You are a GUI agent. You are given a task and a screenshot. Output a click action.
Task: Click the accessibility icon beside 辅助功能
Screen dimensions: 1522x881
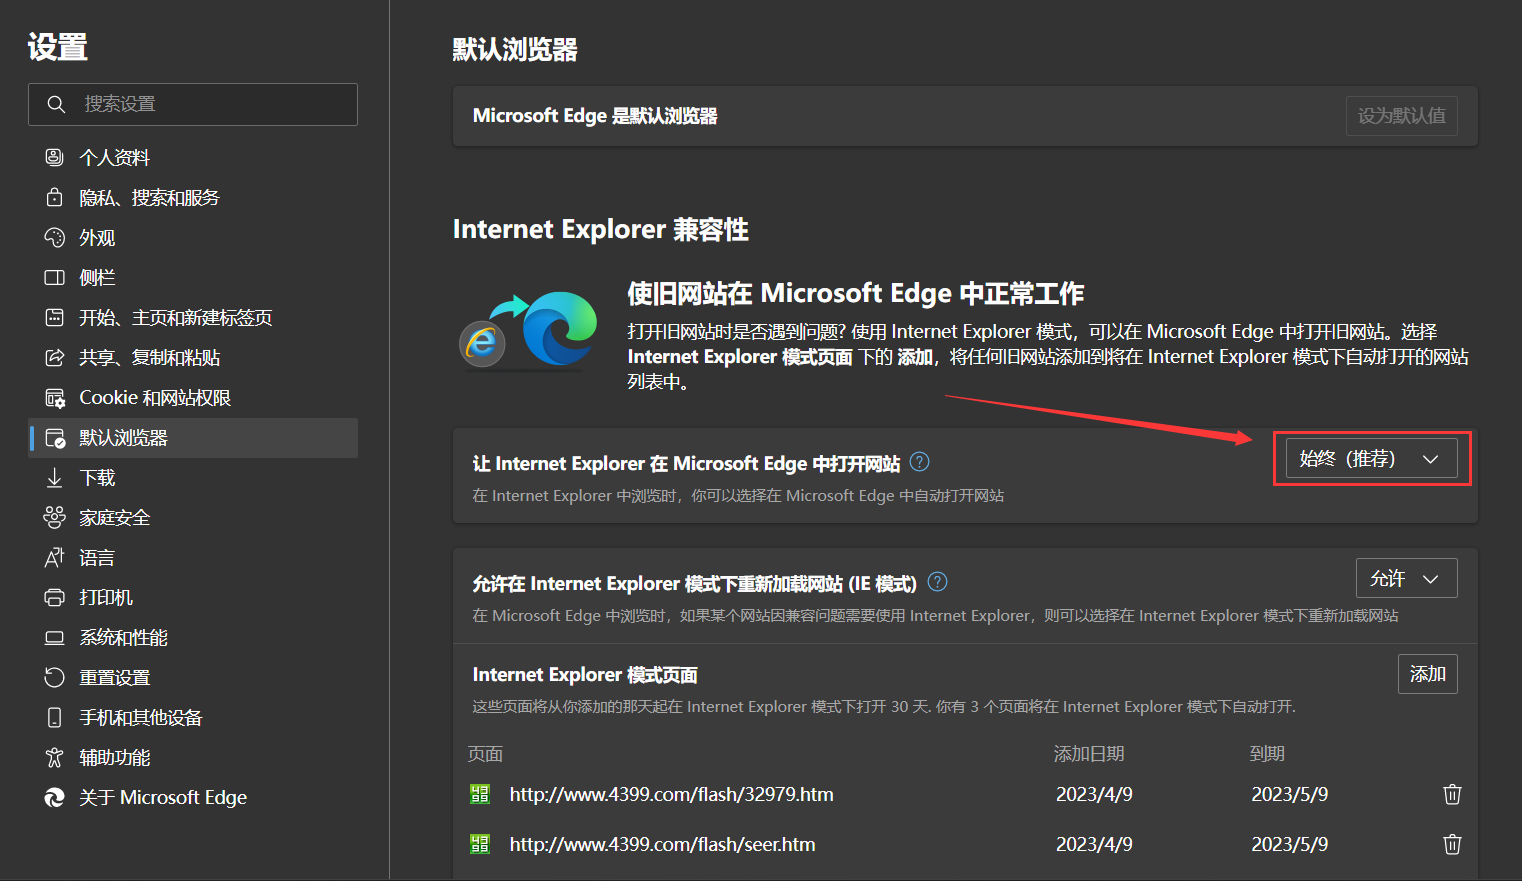[55, 757]
